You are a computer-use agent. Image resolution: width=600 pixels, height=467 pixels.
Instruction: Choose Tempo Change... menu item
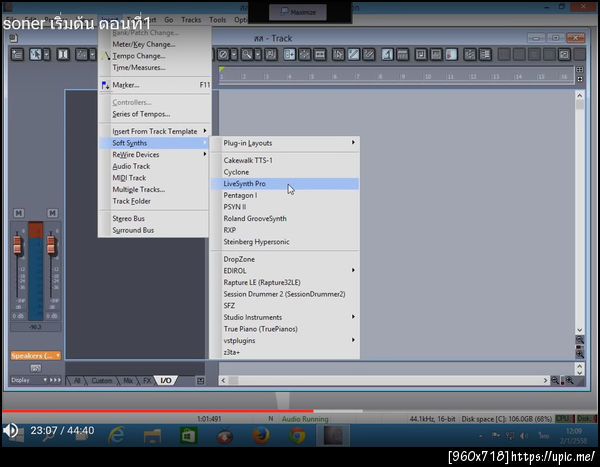pos(155,56)
